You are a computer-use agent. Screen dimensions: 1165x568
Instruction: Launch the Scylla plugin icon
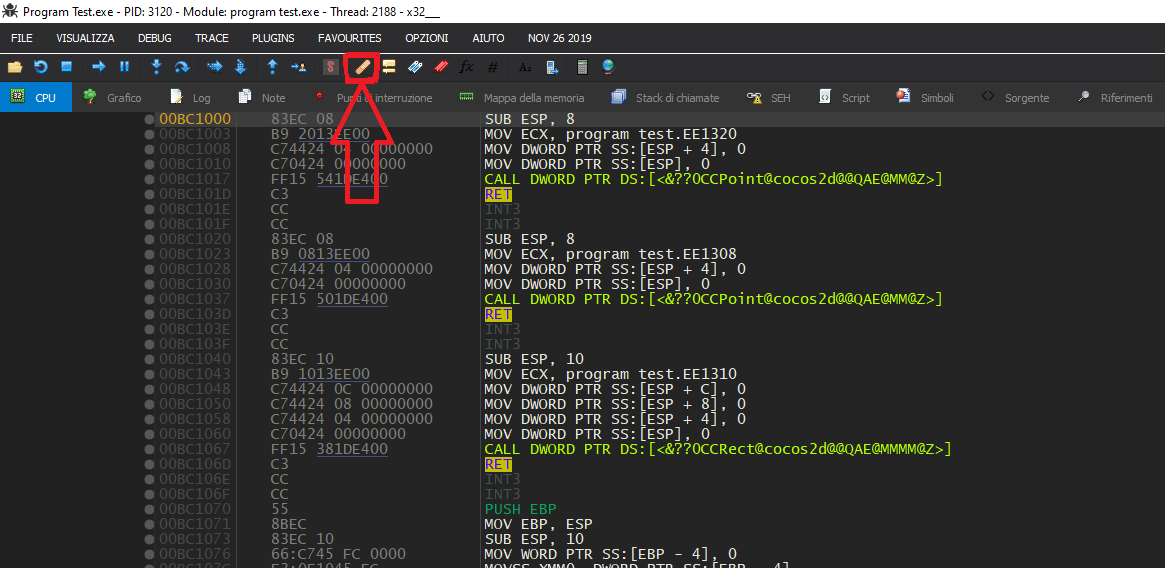(331, 67)
